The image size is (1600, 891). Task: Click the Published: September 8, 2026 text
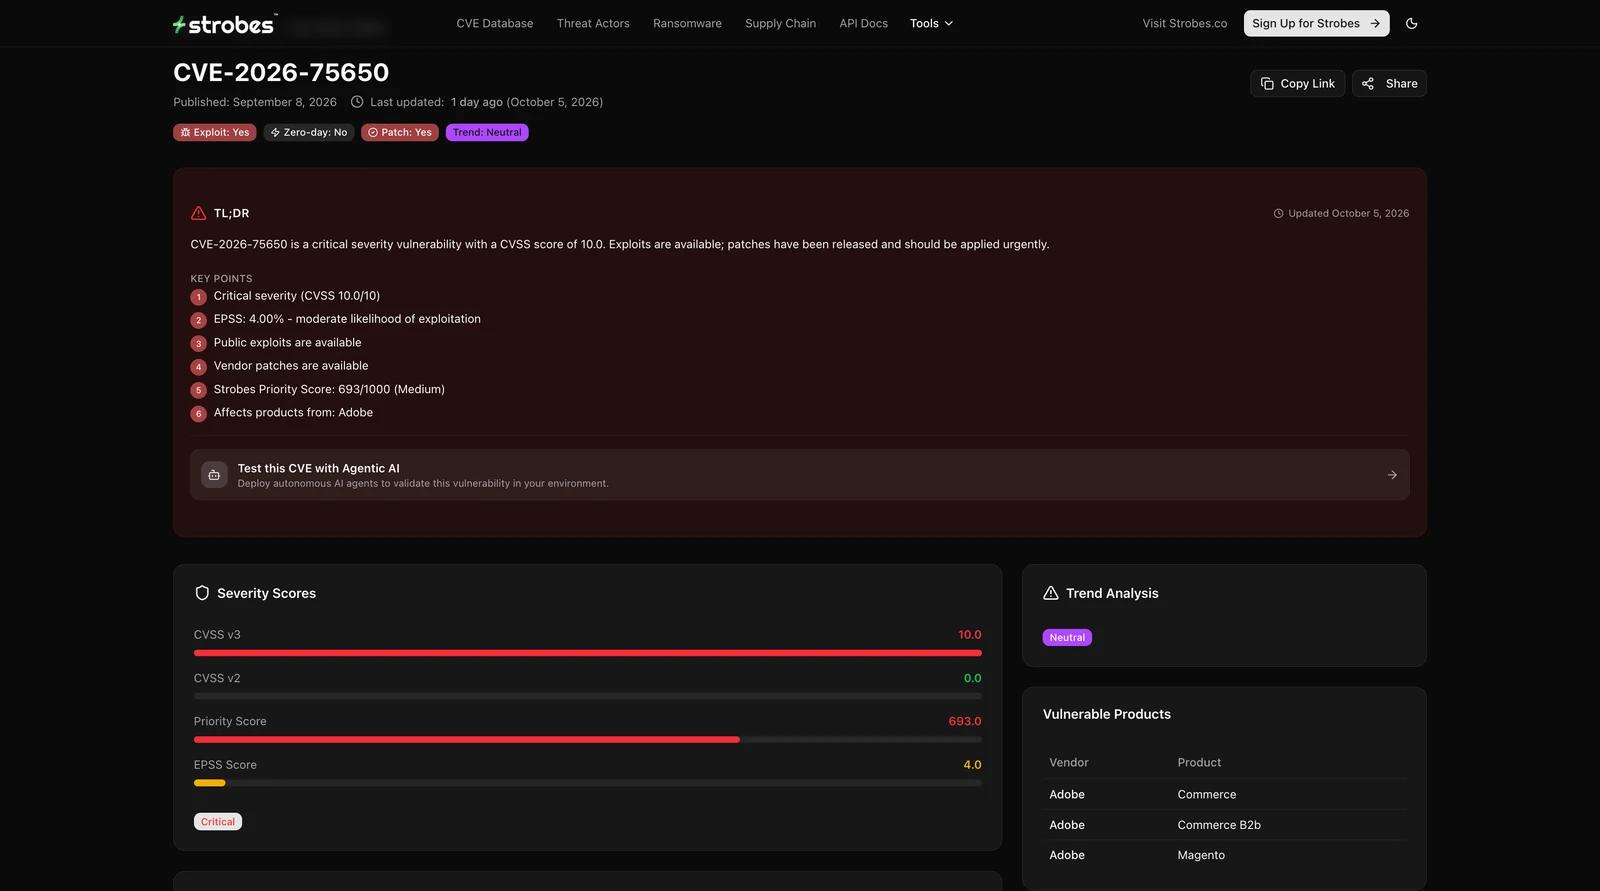tap(255, 102)
